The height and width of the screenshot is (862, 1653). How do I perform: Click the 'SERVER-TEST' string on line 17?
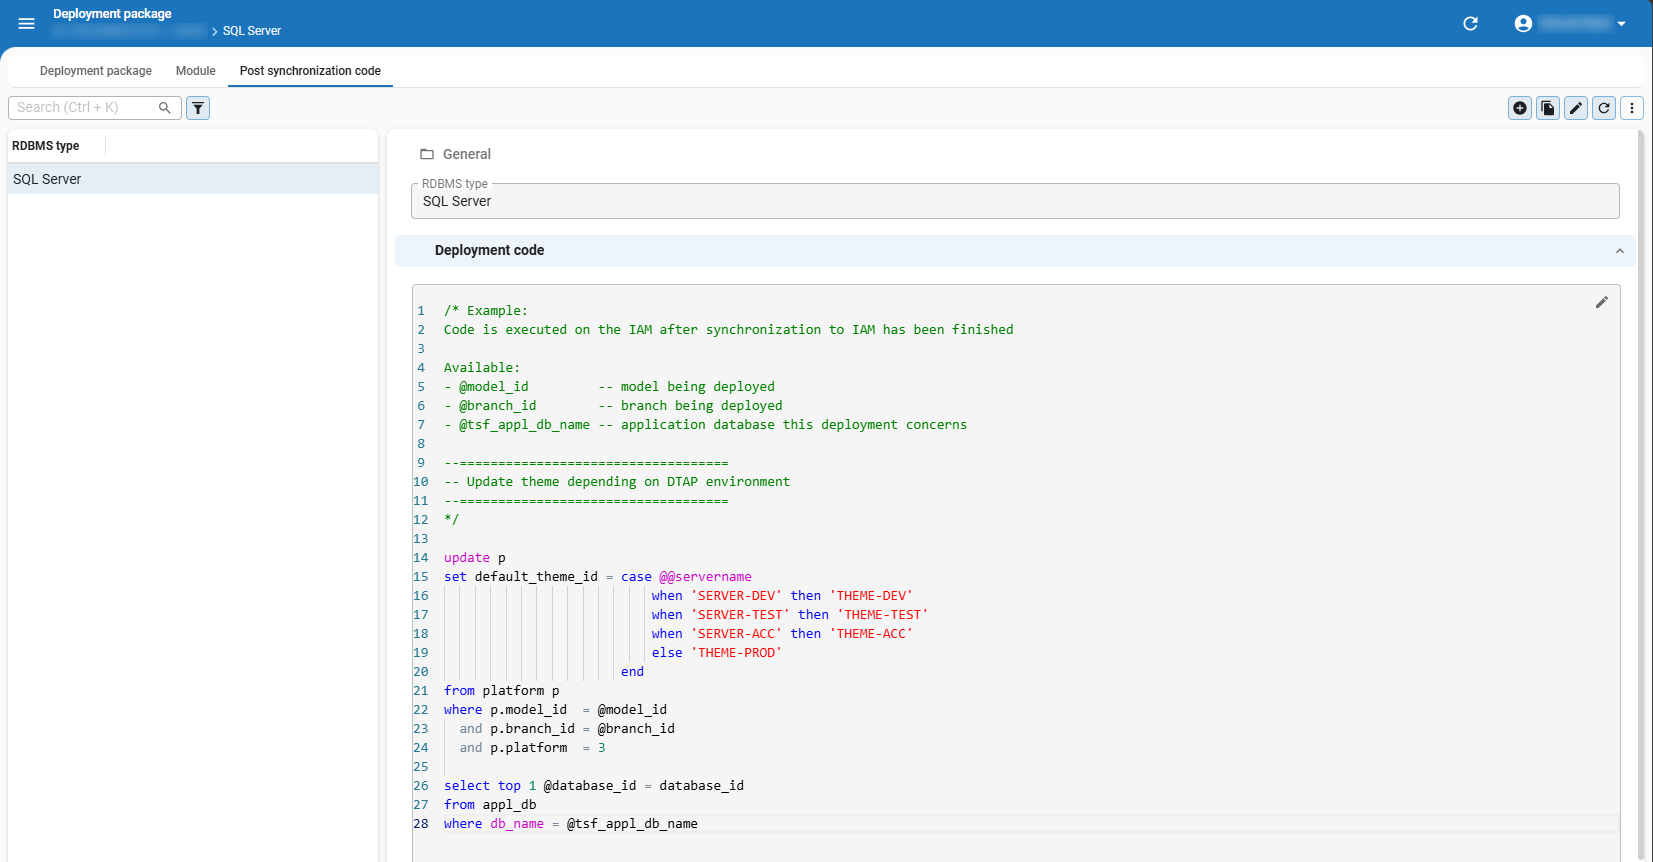pos(740,615)
